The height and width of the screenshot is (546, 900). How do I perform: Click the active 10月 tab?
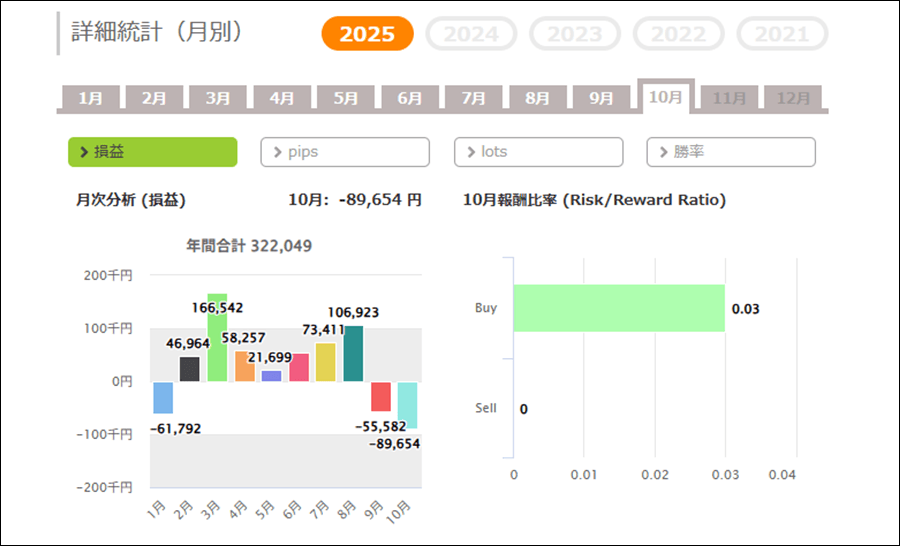click(665, 97)
